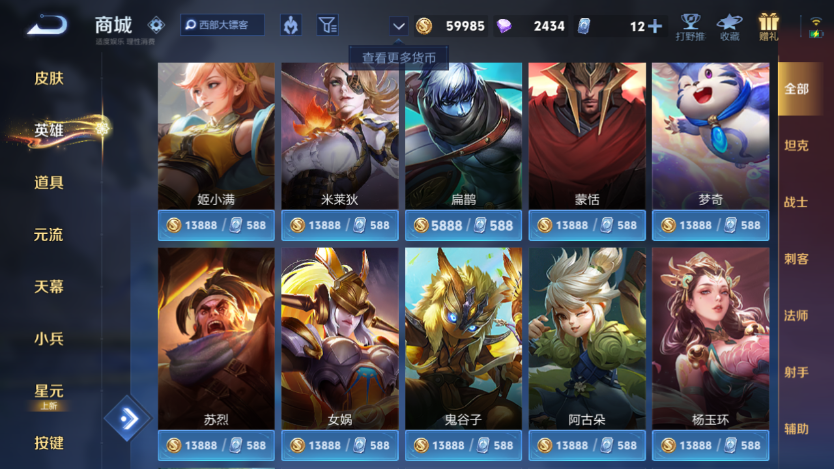This screenshot has height=469, width=834.
Task: Filter heroes by 刺客 class
Action: [x=796, y=259]
